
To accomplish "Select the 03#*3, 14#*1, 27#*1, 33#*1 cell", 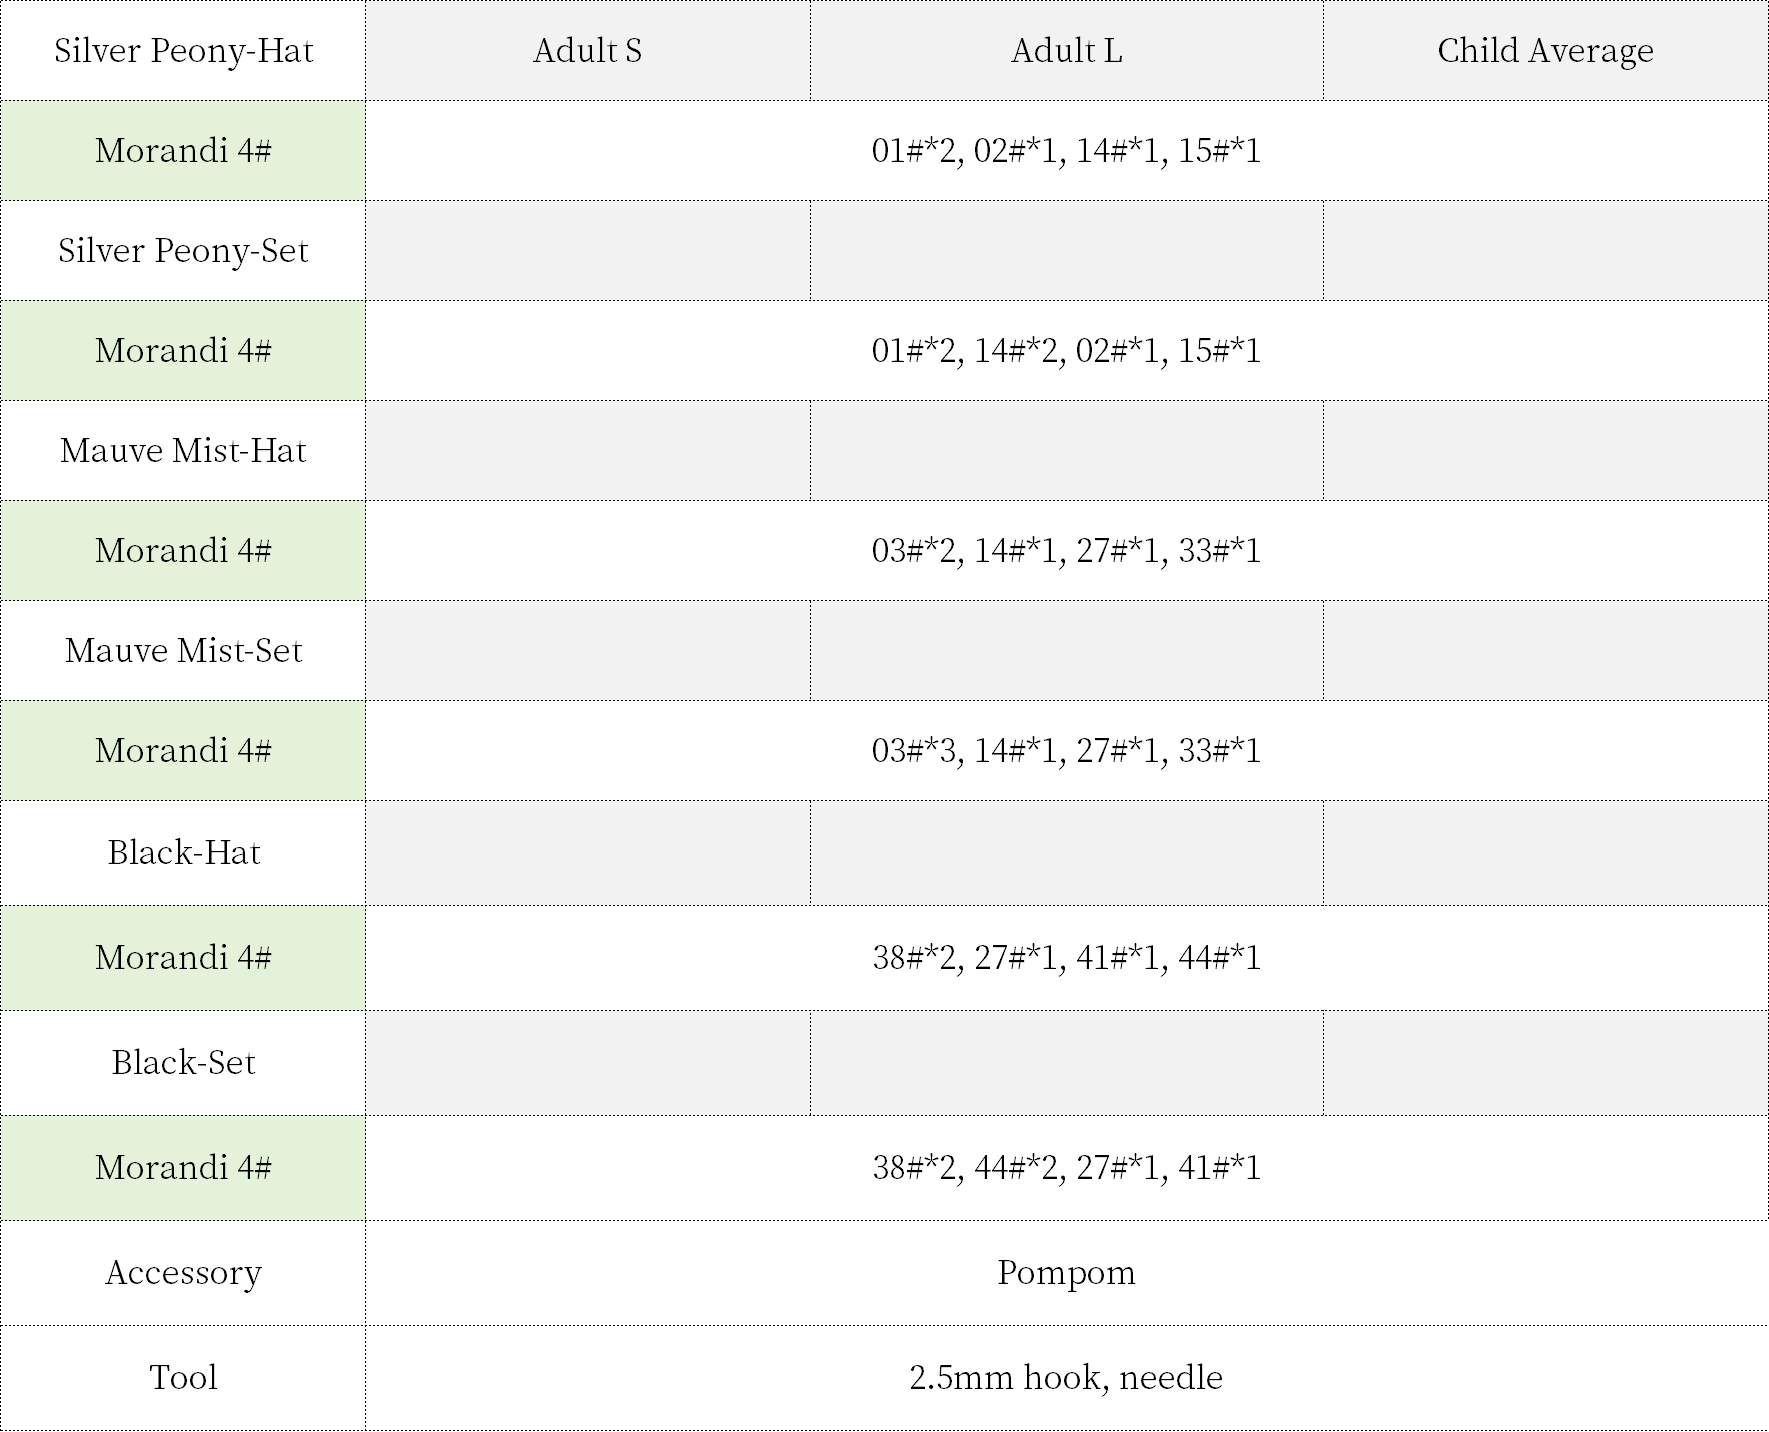I will pos(1066,751).
